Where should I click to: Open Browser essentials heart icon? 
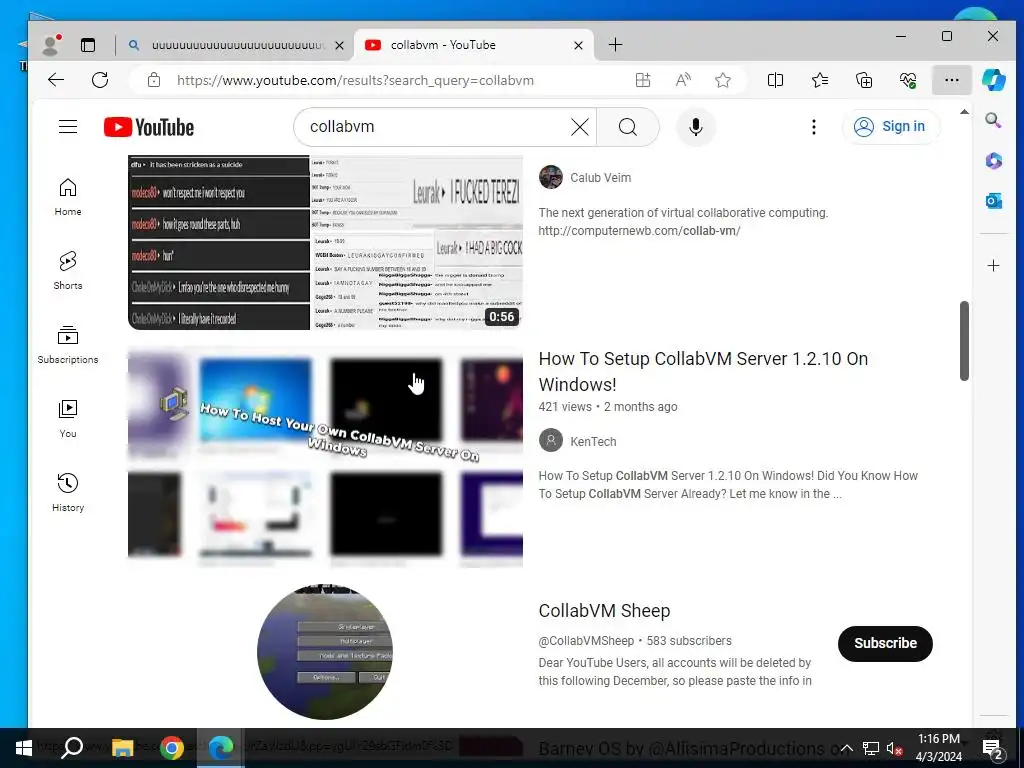[x=908, y=80]
